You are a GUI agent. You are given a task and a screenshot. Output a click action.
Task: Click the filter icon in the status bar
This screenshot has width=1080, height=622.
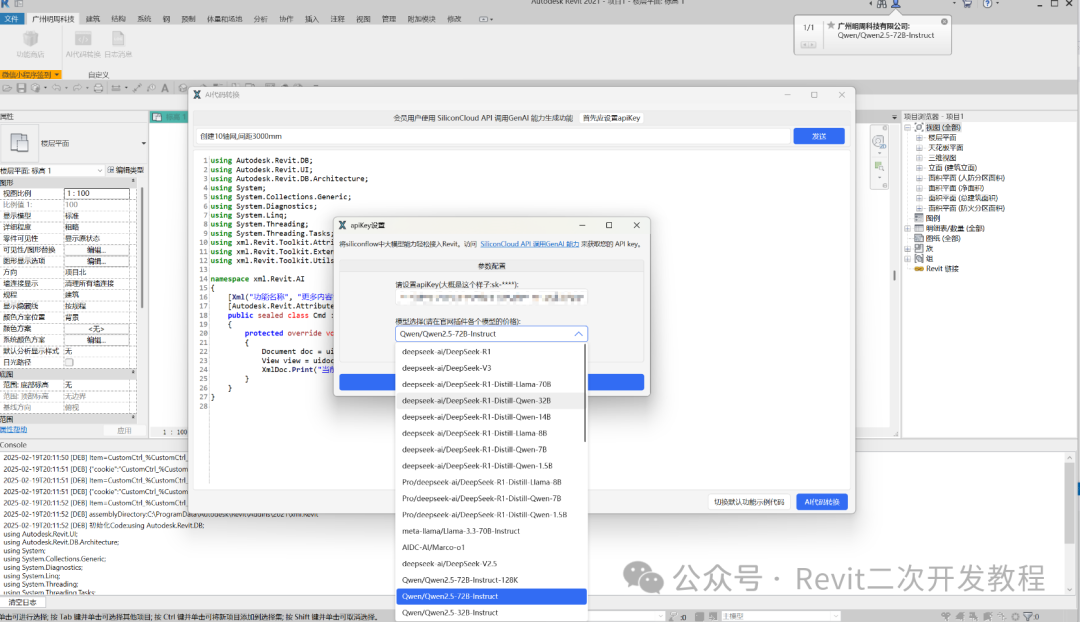click(x=1028, y=616)
